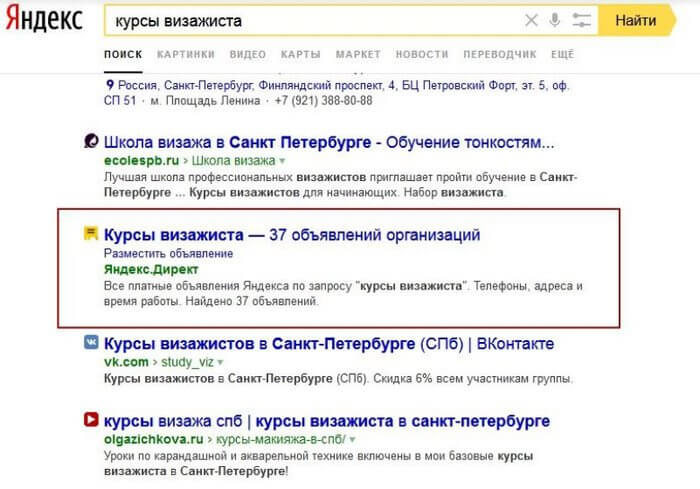Screen dimensions: 700x489
Task: Click snippet starting Лучшая школа профессиональных визажистов
Action: pyautogui.click(x=341, y=185)
